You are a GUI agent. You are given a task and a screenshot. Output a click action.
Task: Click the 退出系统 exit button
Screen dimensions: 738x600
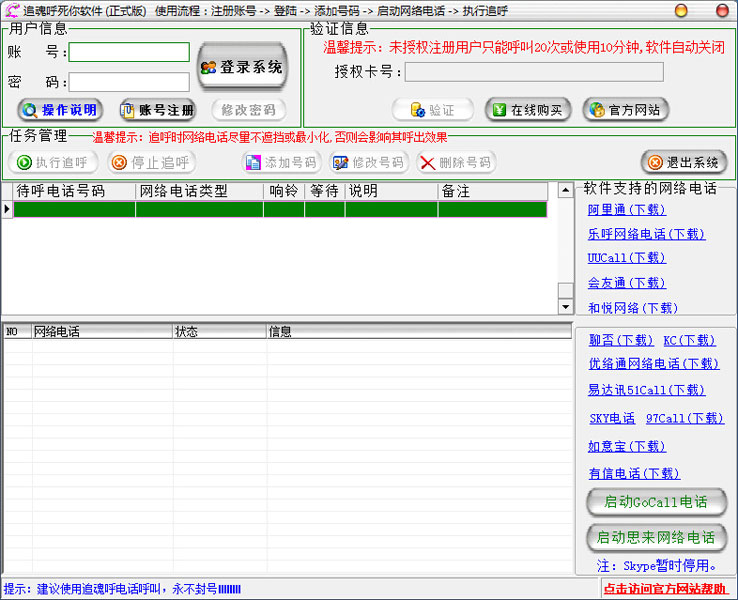click(x=684, y=162)
